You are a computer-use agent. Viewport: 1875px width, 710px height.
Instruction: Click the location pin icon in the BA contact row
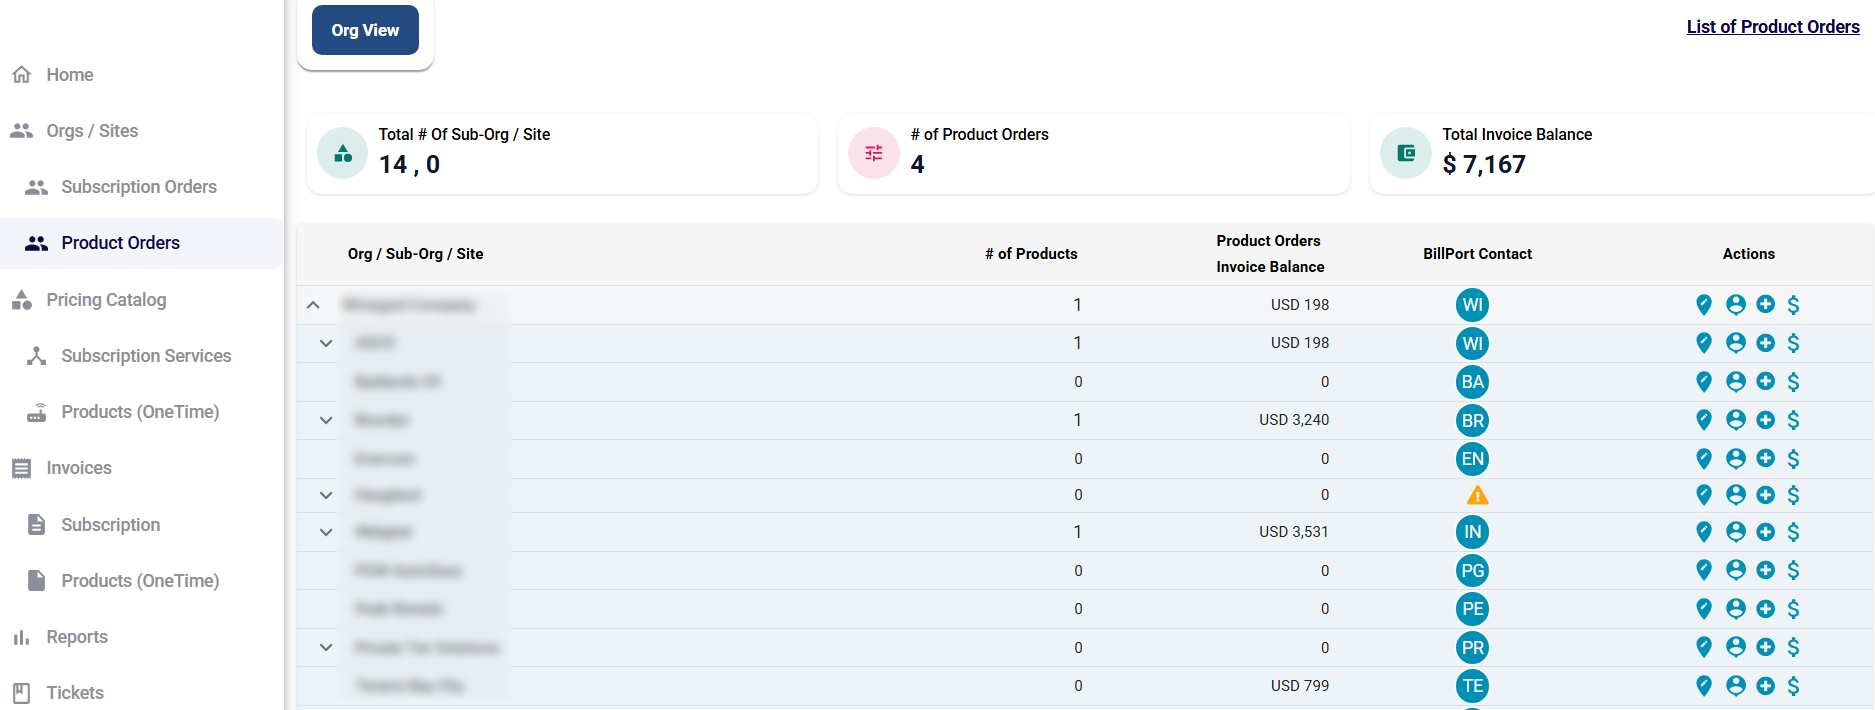click(x=1704, y=382)
